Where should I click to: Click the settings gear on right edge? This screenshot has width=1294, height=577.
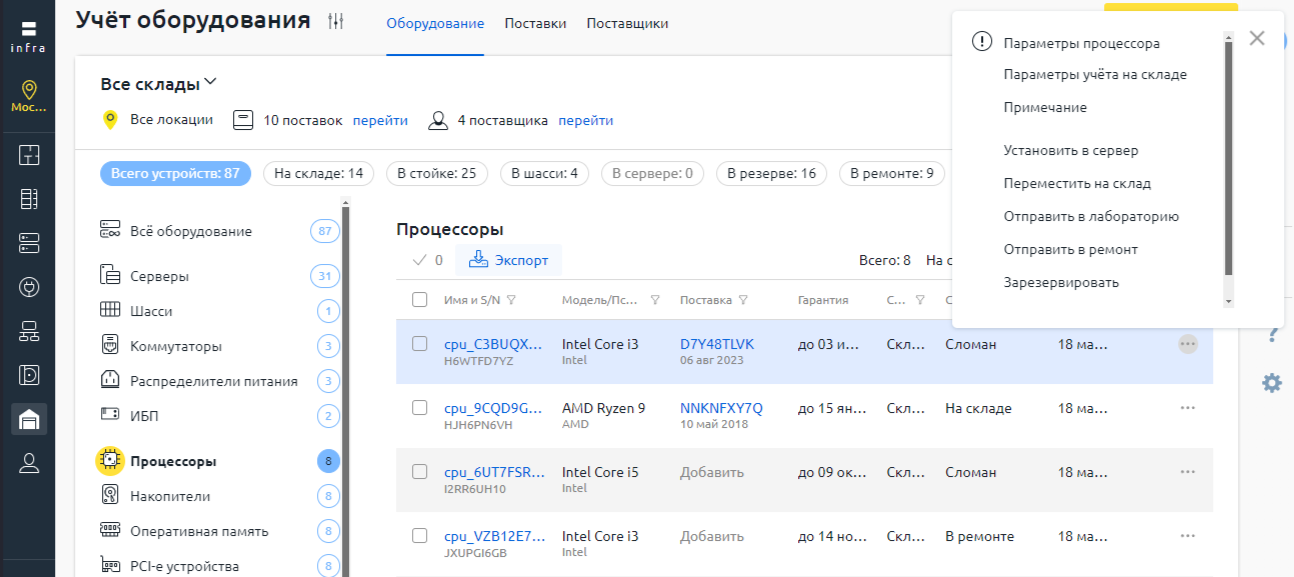[x=1272, y=382]
